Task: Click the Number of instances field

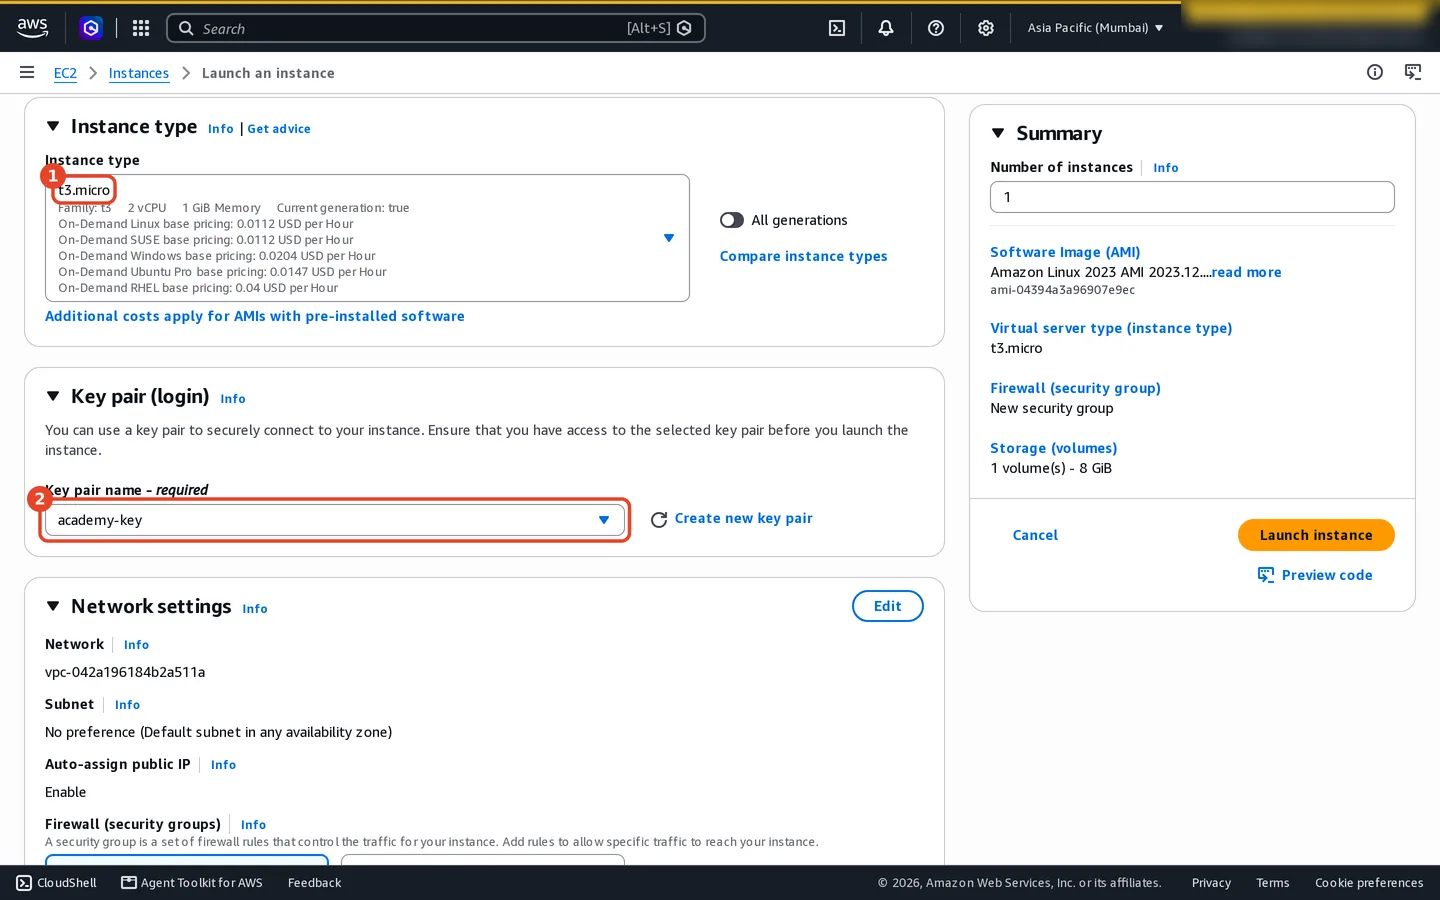Action: pos(1192,197)
